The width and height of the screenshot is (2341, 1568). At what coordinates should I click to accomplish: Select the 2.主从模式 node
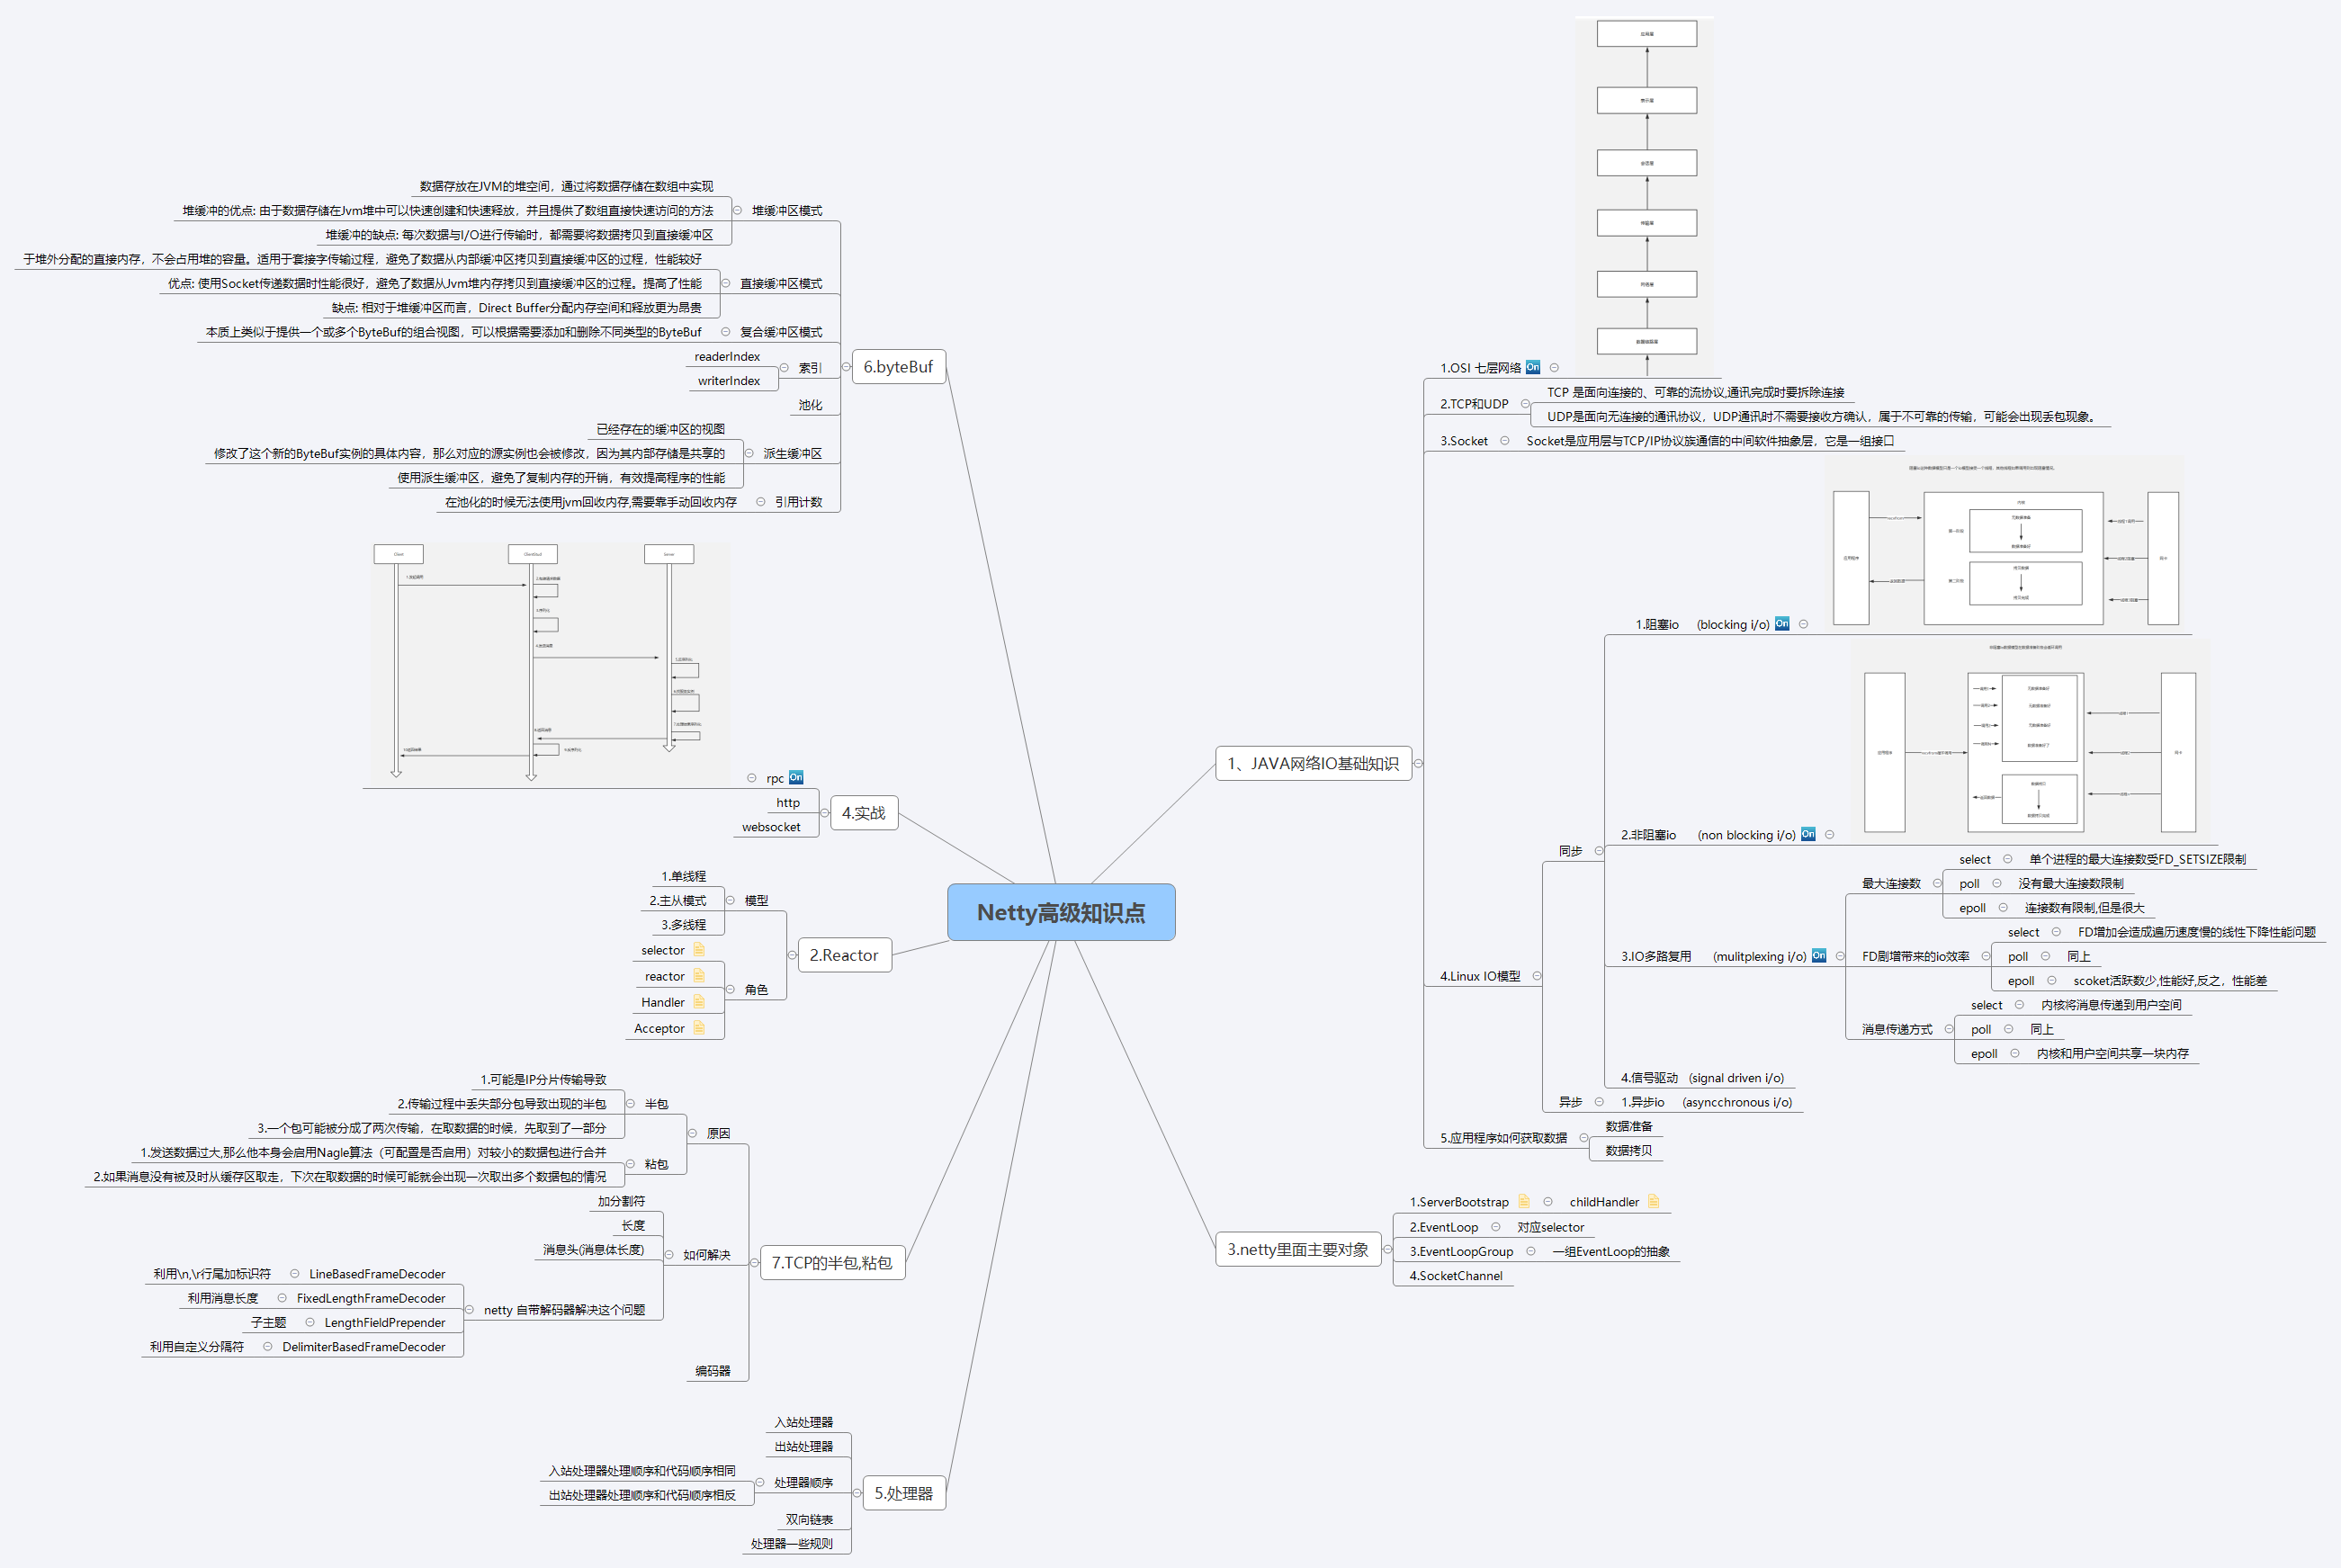[x=678, y=900]
